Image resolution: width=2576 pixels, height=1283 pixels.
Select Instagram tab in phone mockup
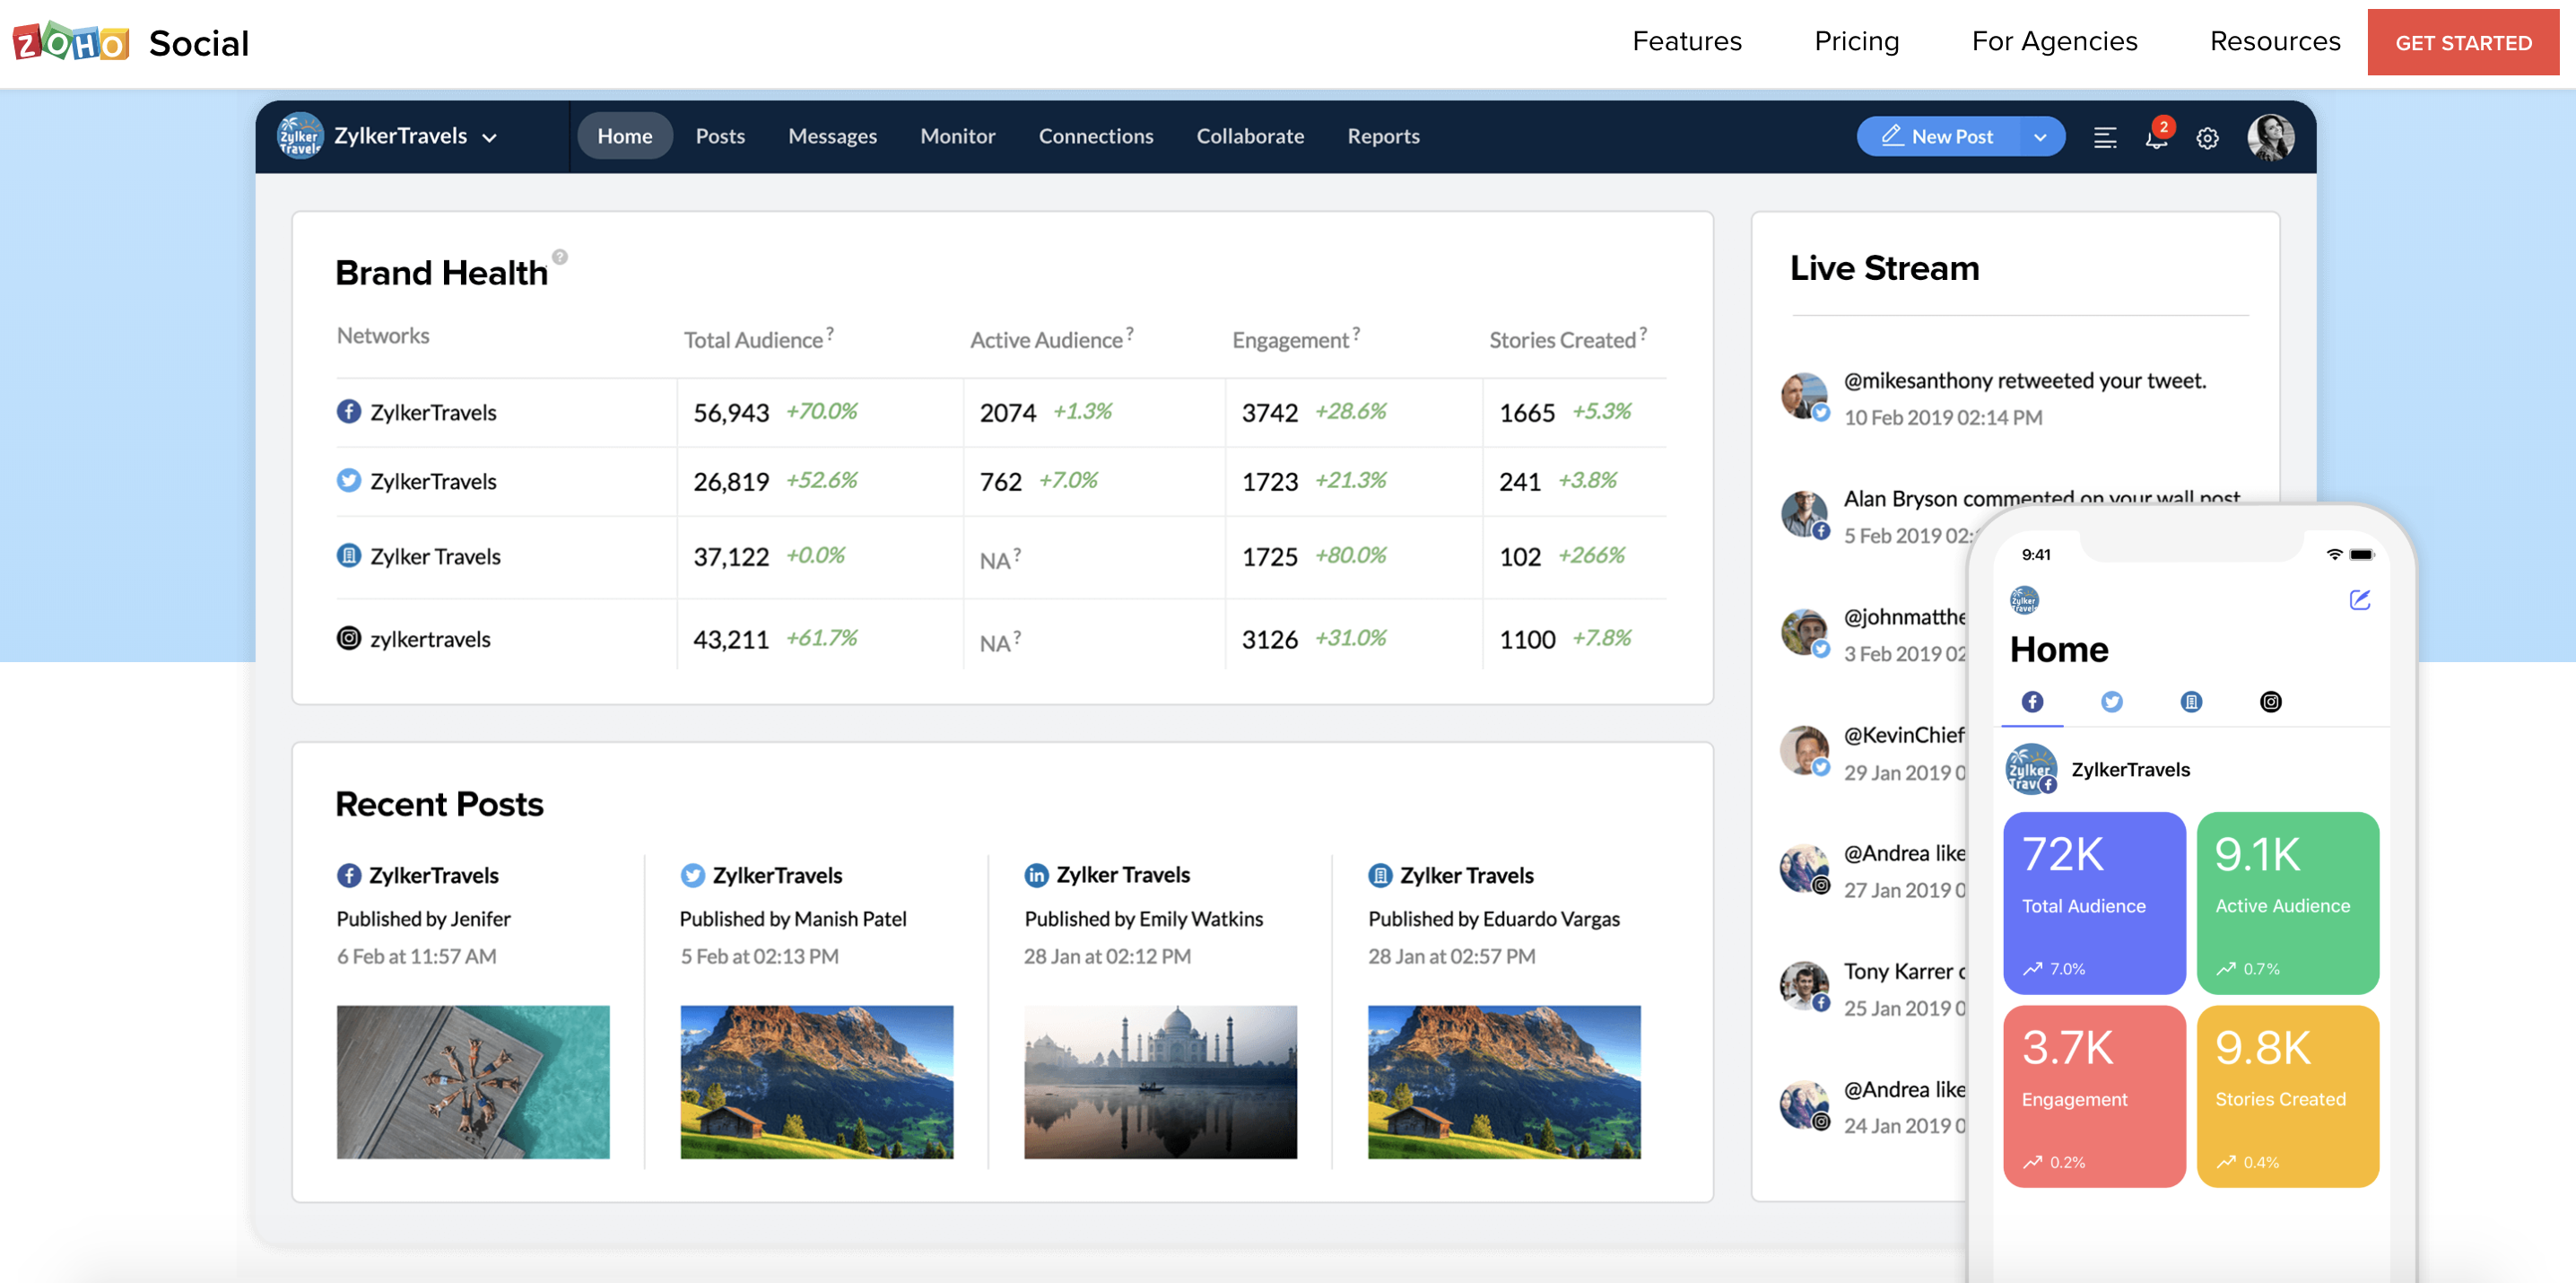tap(2271, 701)
